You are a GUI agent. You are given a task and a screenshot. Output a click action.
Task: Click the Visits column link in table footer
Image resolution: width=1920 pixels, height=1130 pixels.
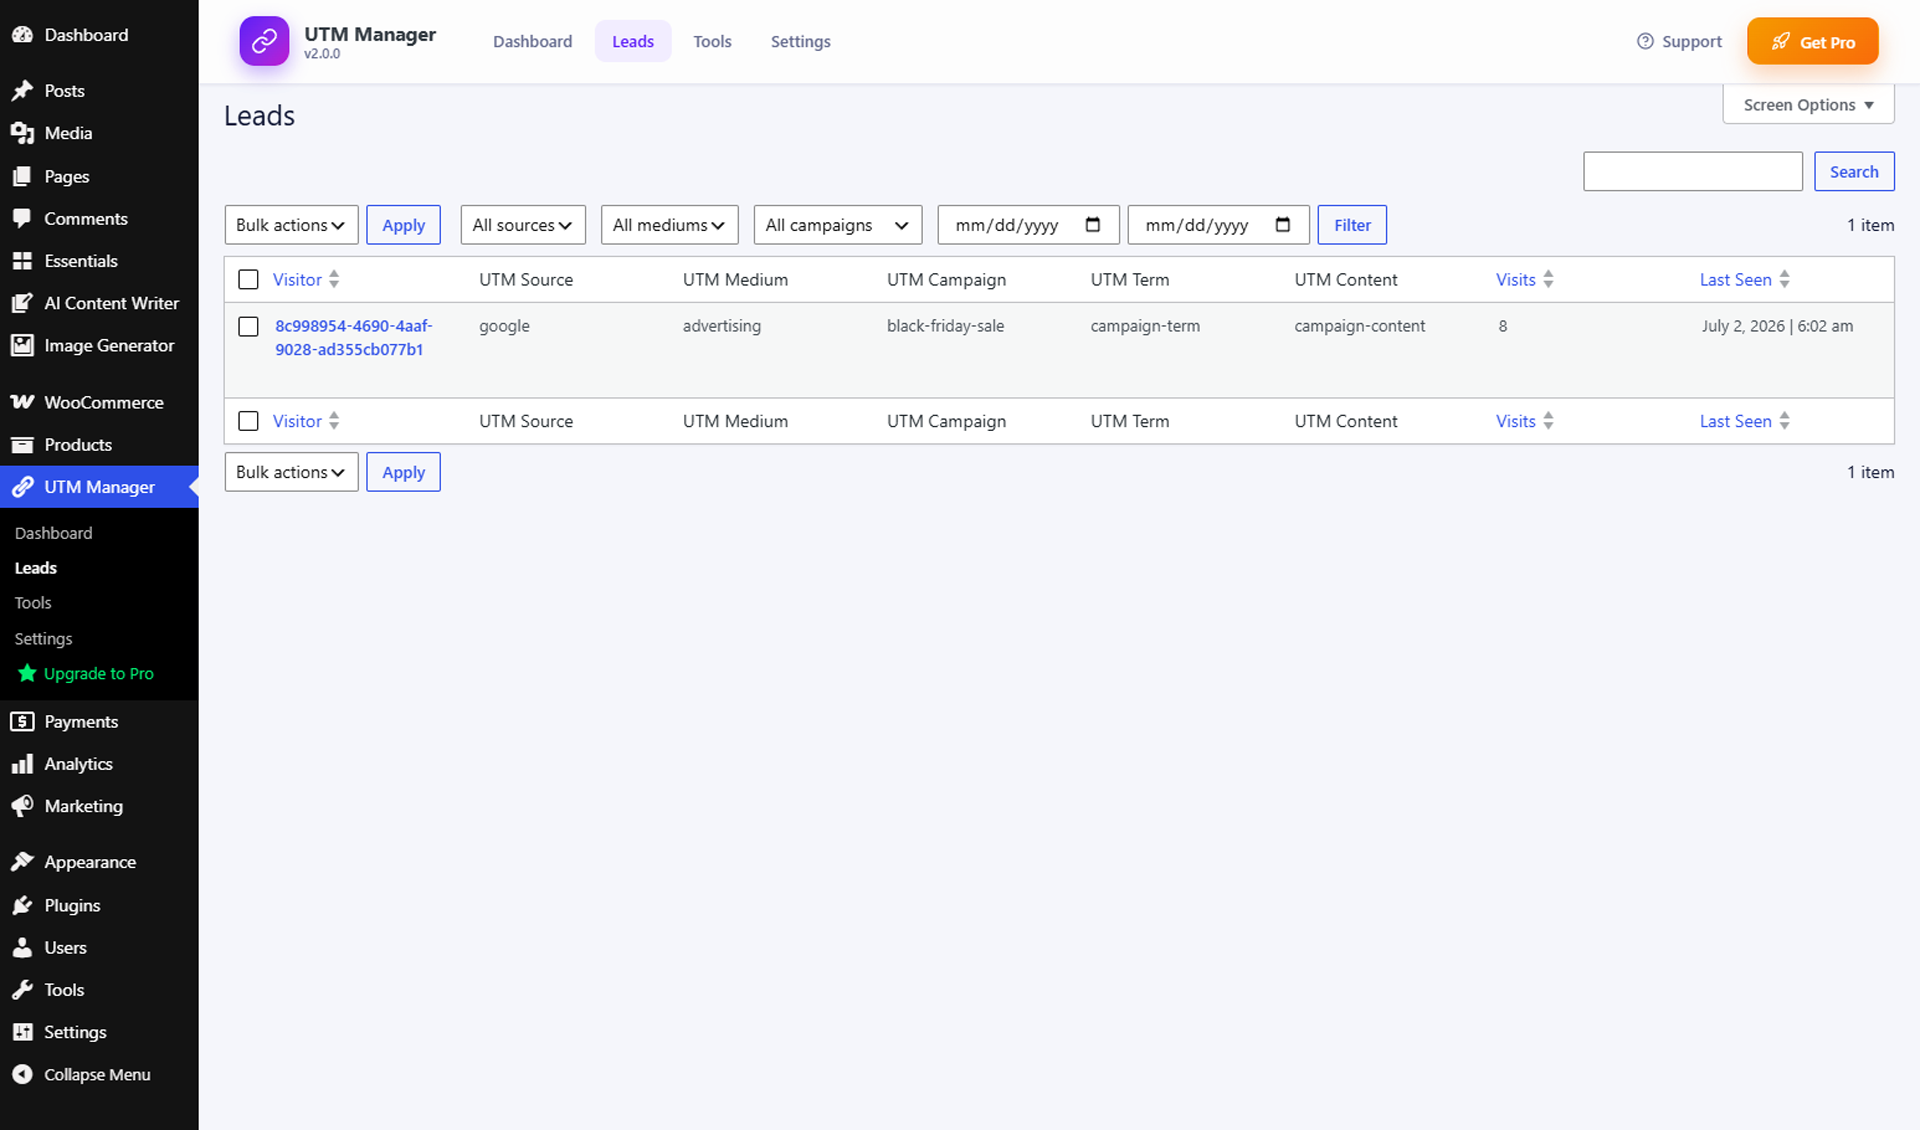[1515, 422]
